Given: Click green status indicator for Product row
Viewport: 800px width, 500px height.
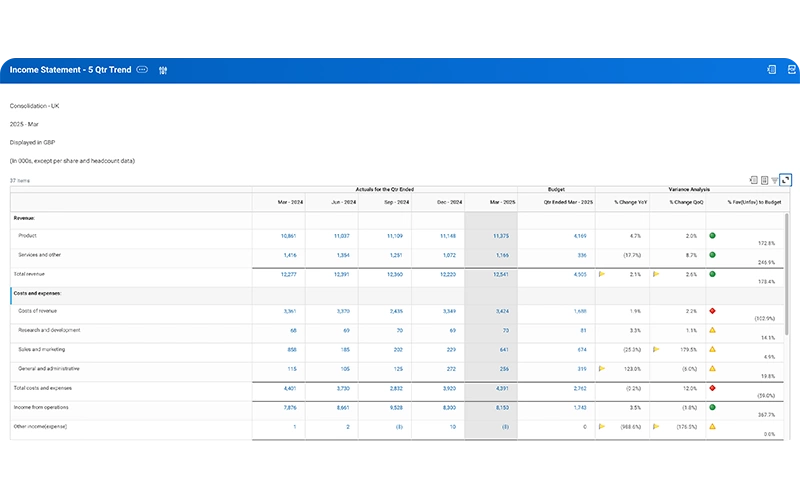Looking at the screenshot, I should click(712, 236).
